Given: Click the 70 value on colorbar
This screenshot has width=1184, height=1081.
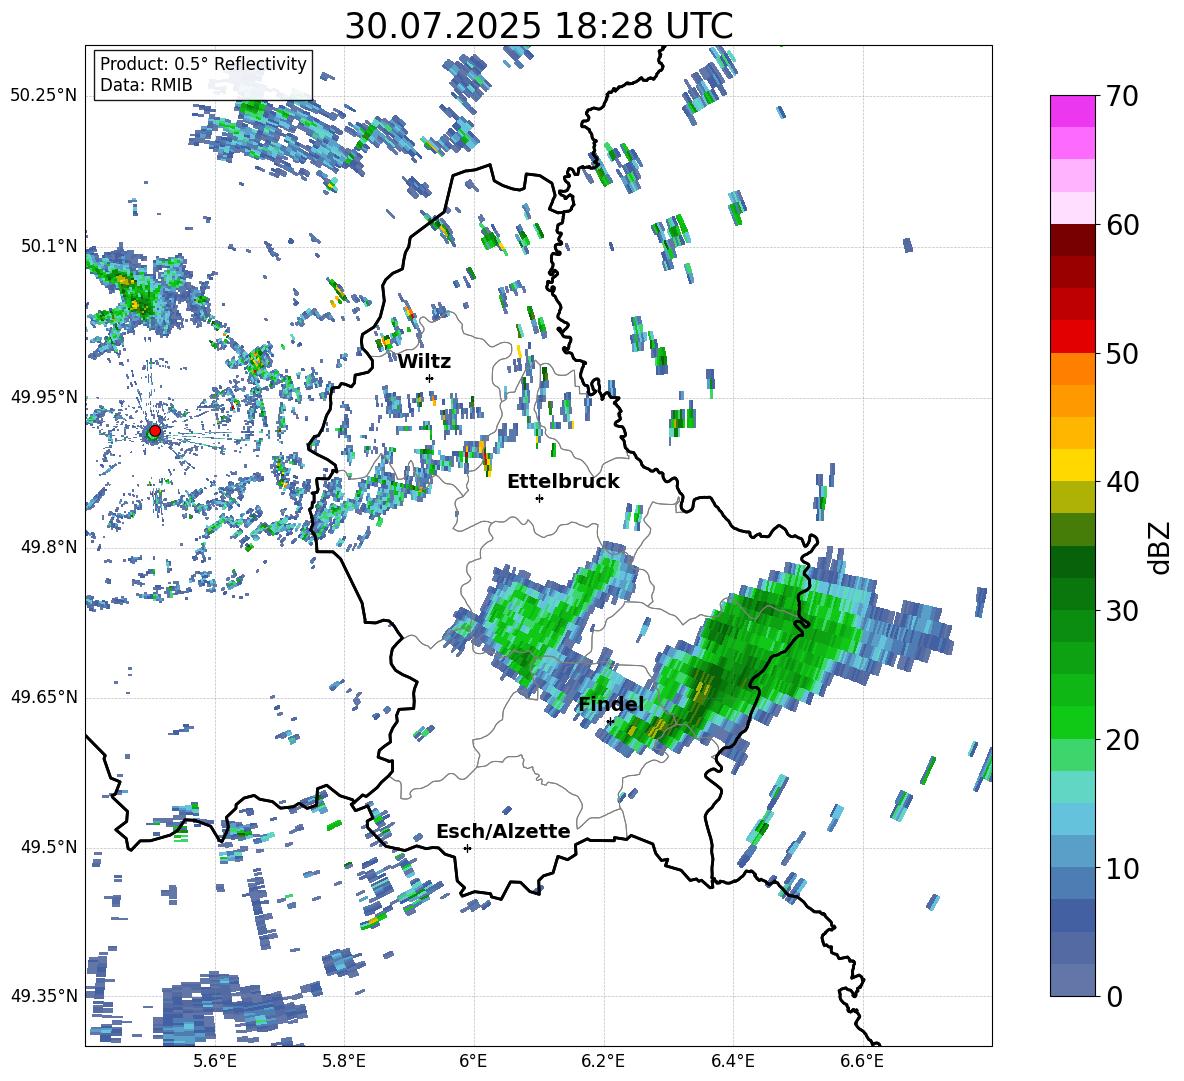Looking at the screenshot, I should pos(1122,96).
